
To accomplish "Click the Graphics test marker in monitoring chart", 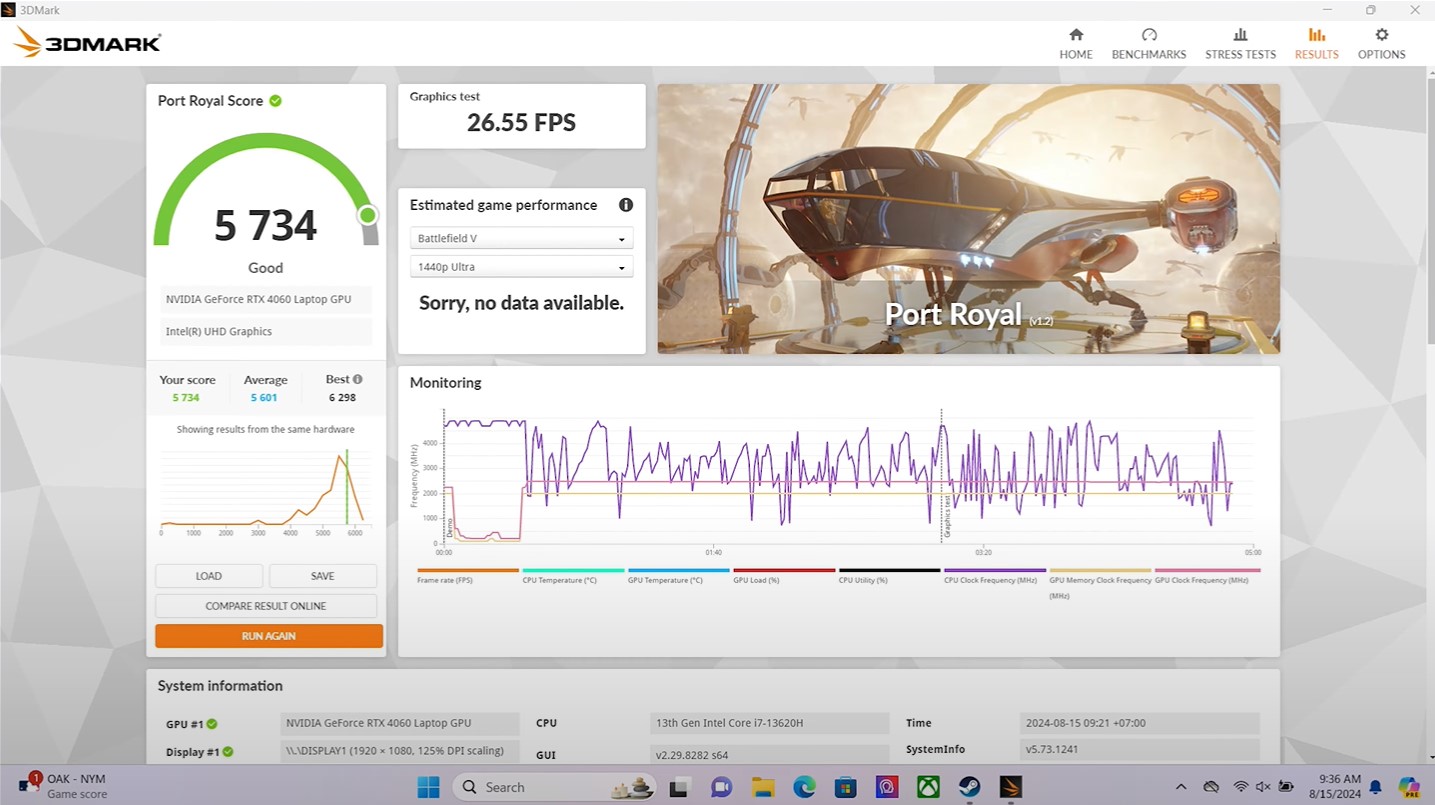I will point(948,517).
